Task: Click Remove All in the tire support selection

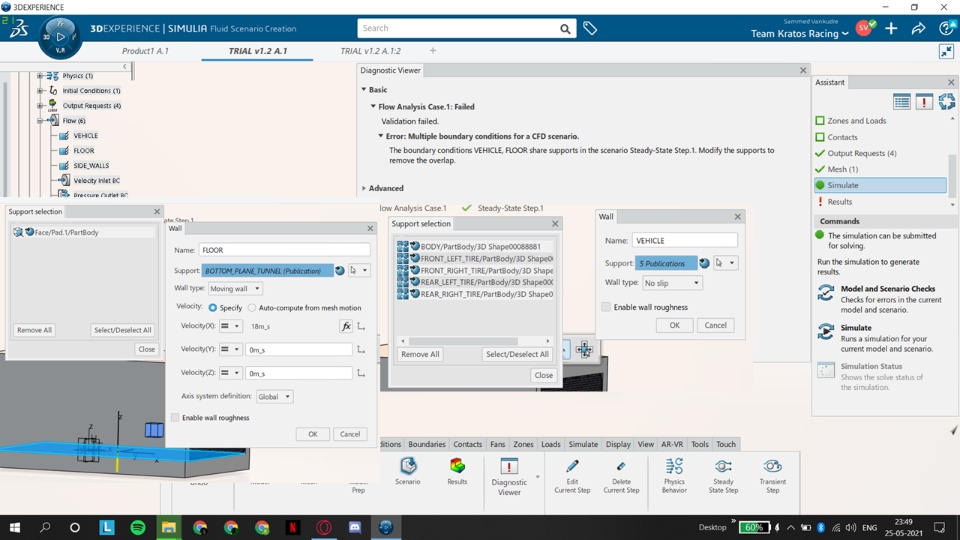Action: (x=420, y=354)
